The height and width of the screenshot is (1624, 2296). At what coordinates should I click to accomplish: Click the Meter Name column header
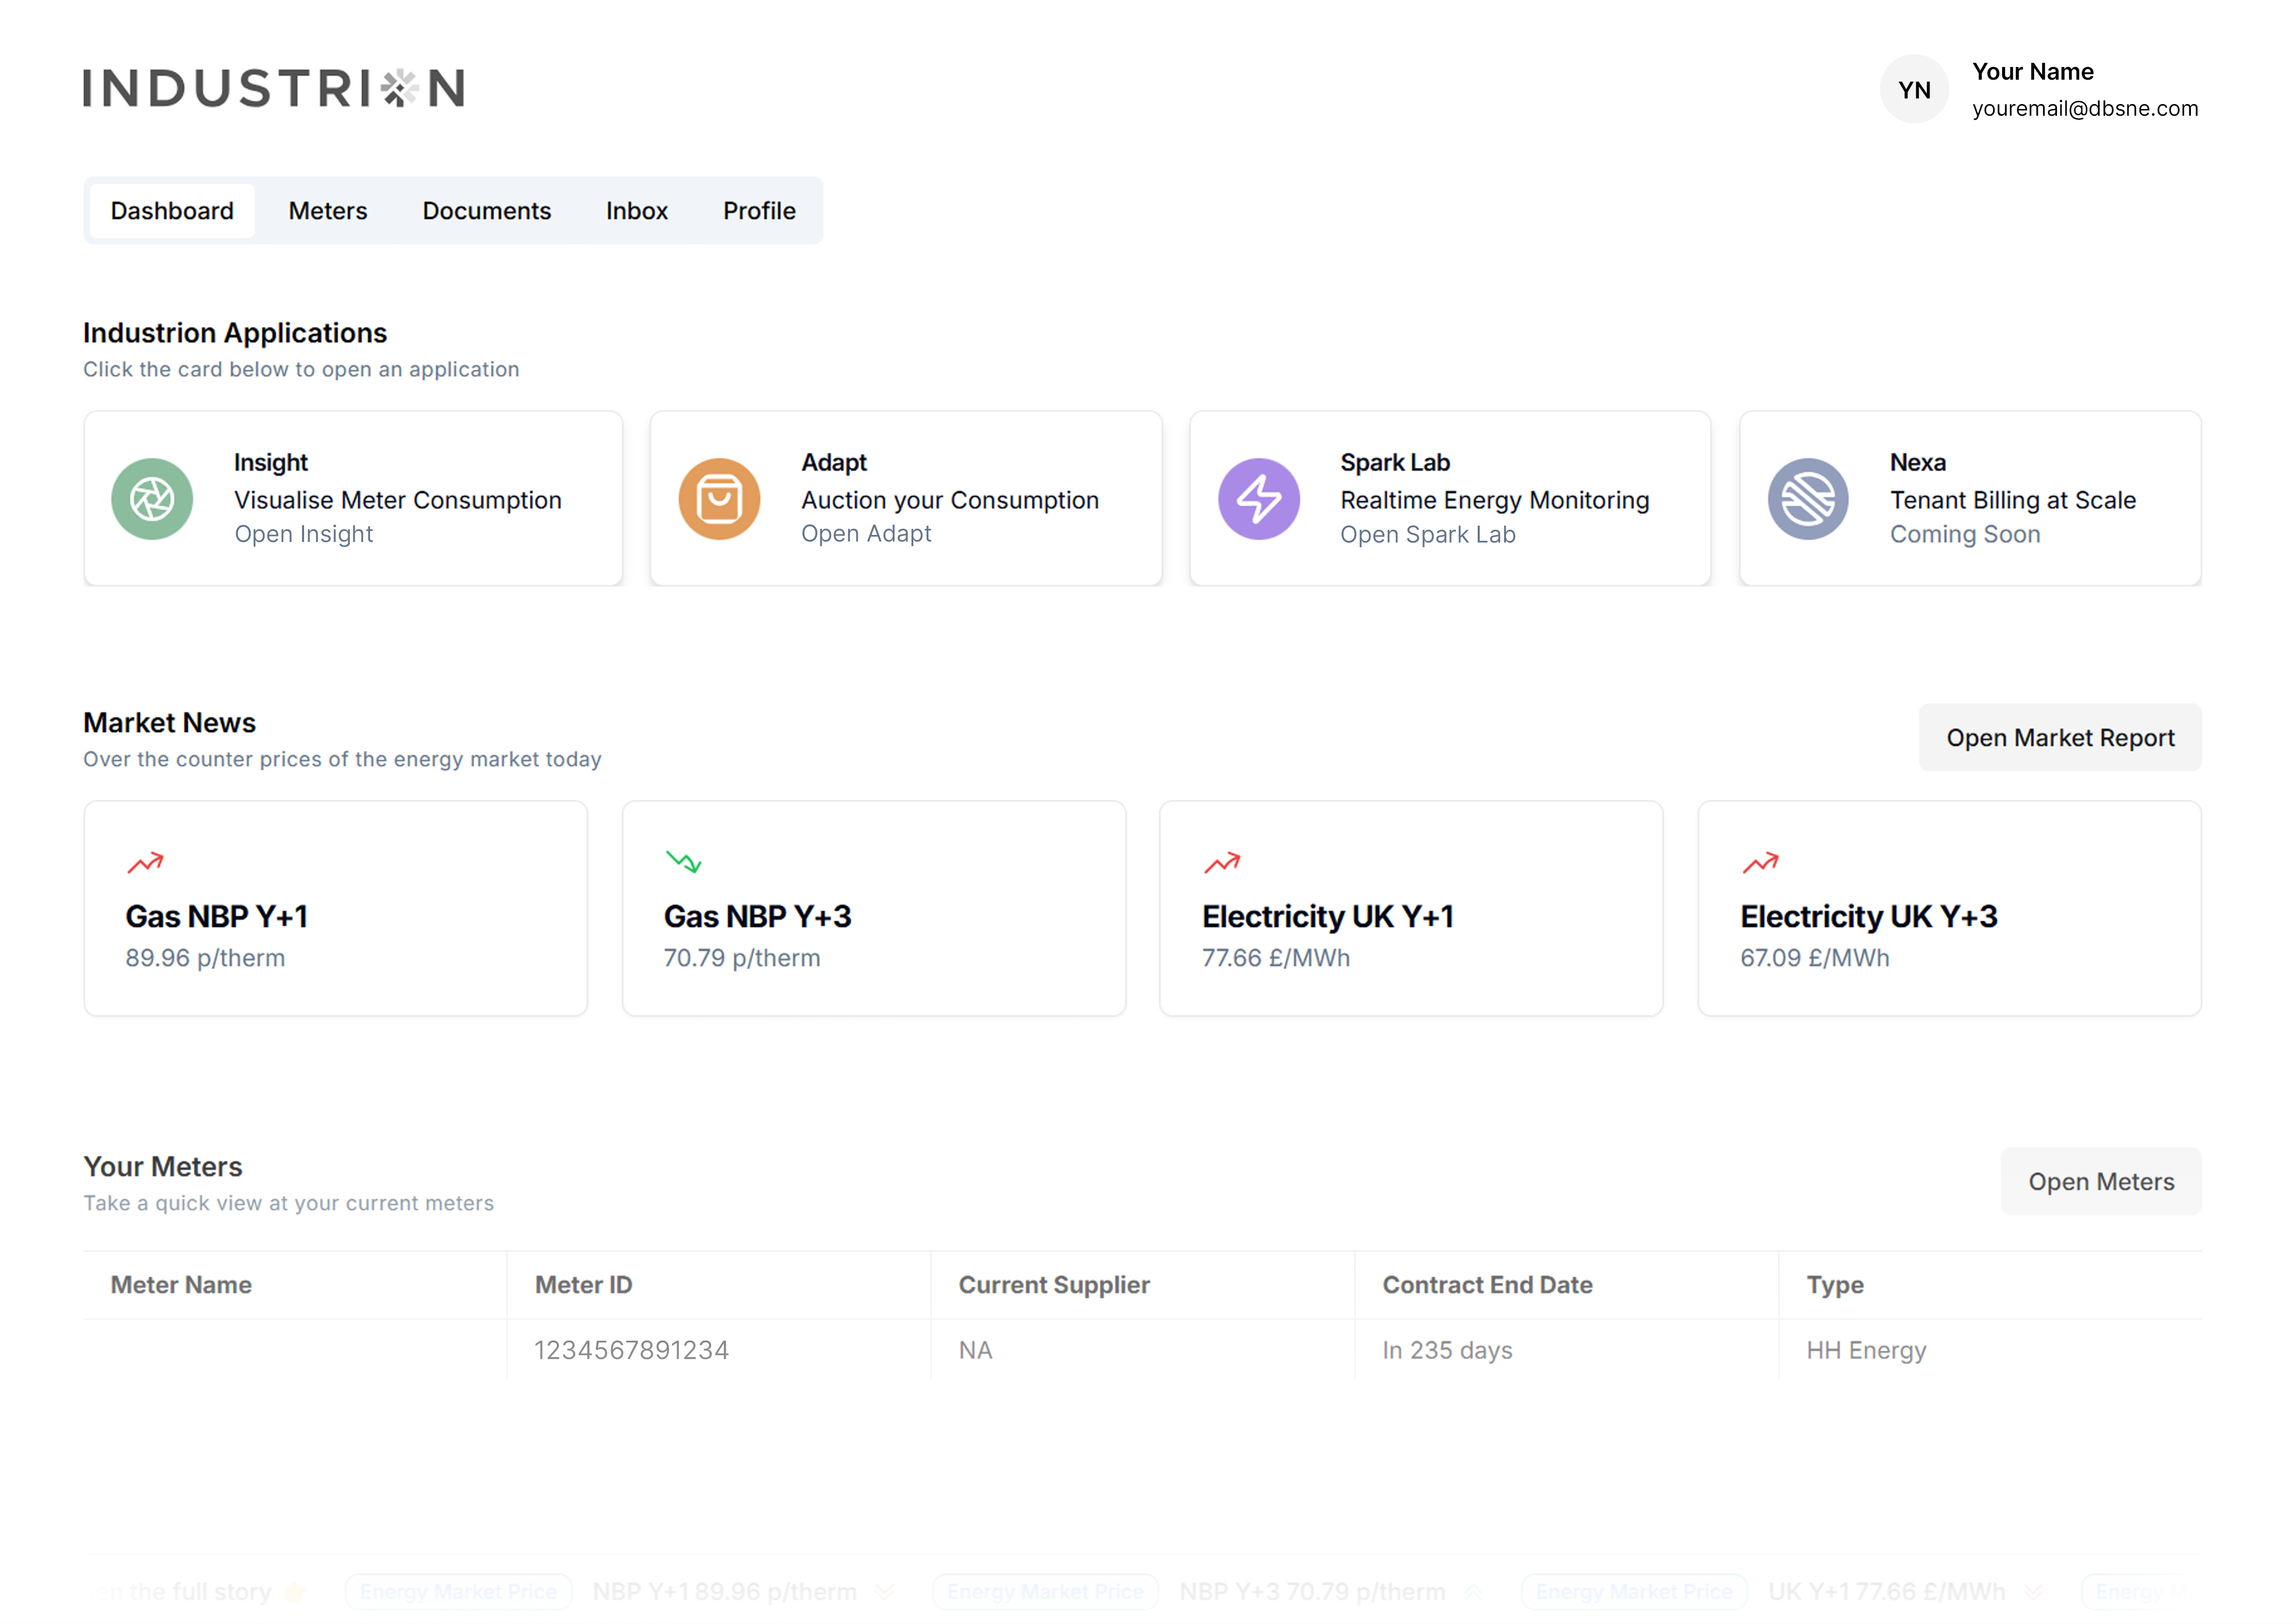coord(181,1285)
